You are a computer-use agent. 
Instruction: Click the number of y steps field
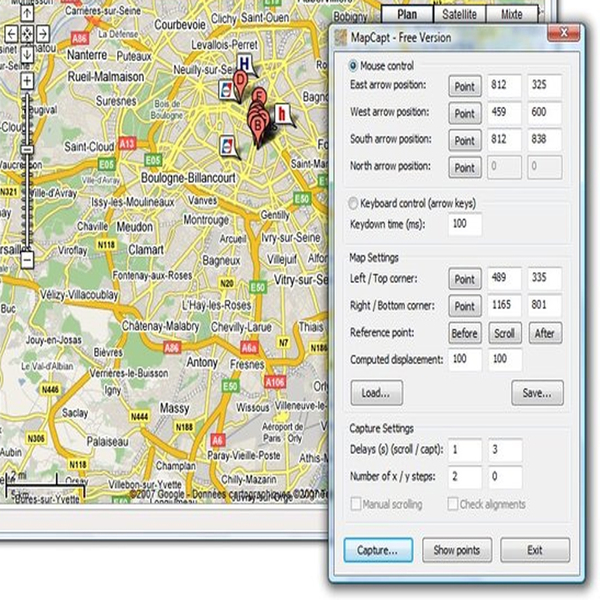click(x=505, y=477)
